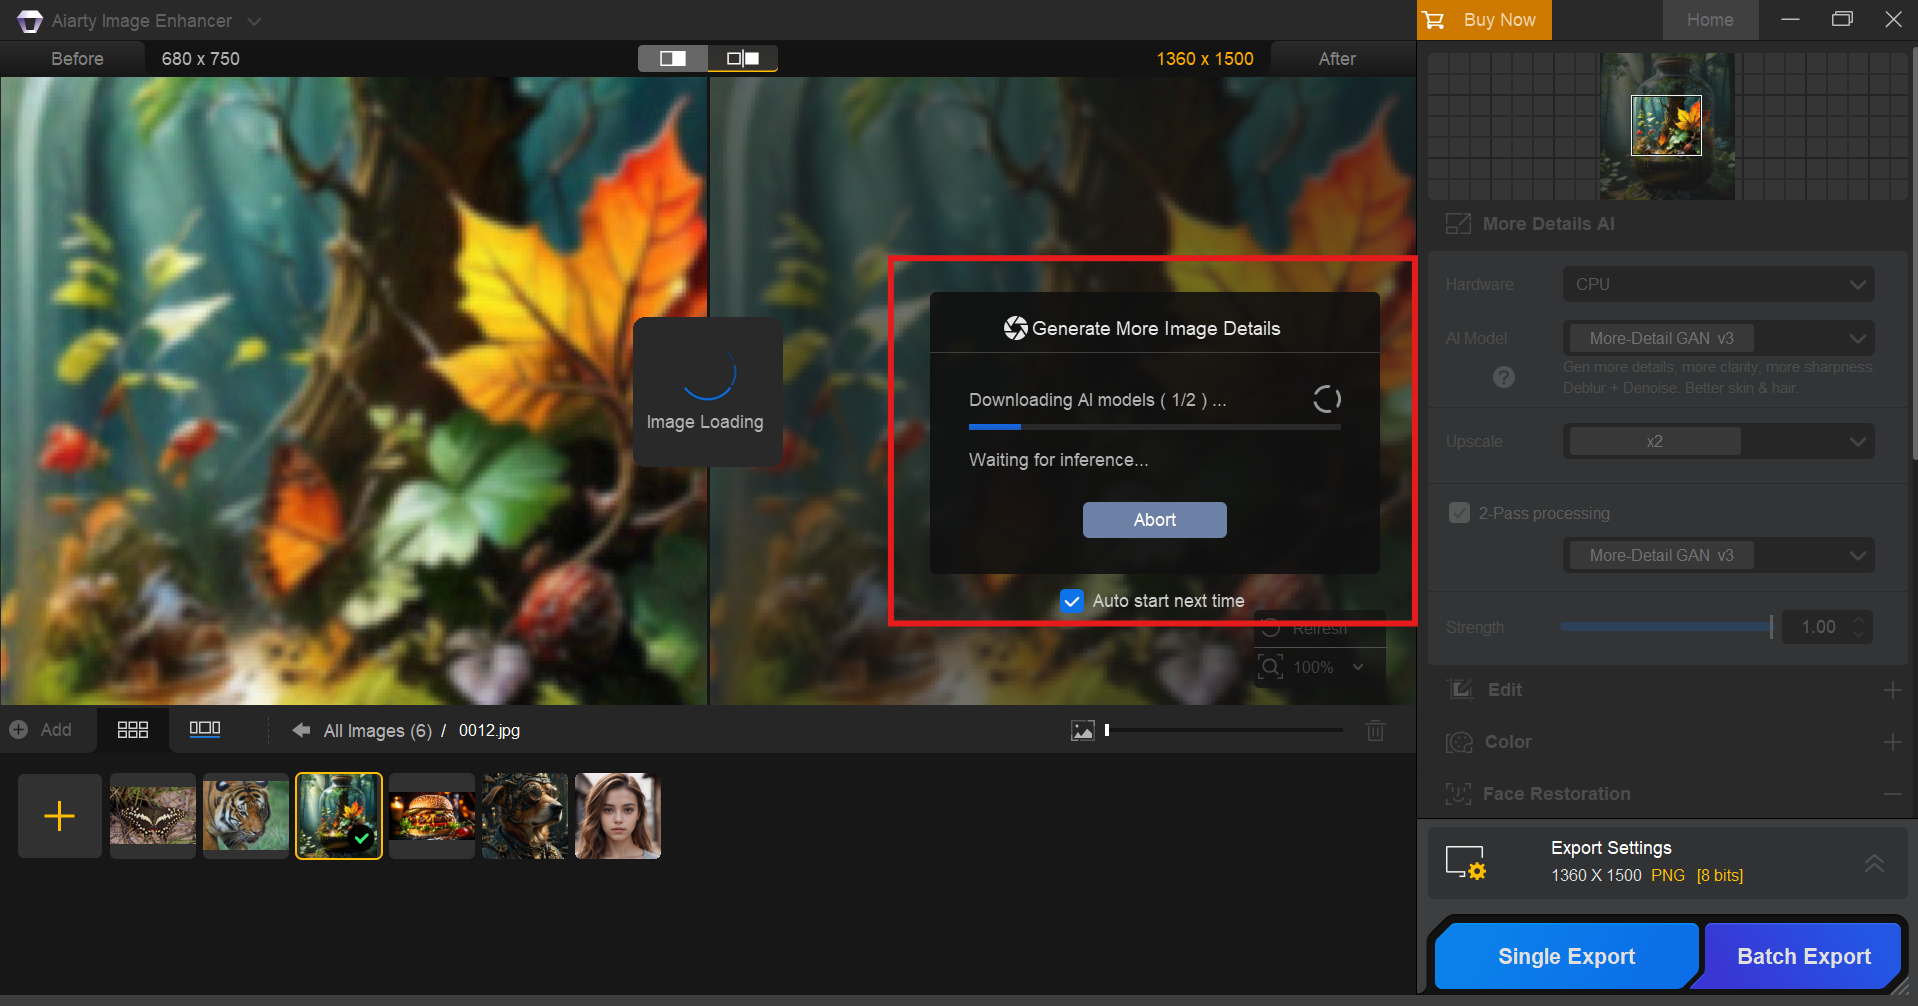Abort the AI model download
Image resolution: width=1918 pixels, height=1006 pixels.
(x=1154, y=520)
